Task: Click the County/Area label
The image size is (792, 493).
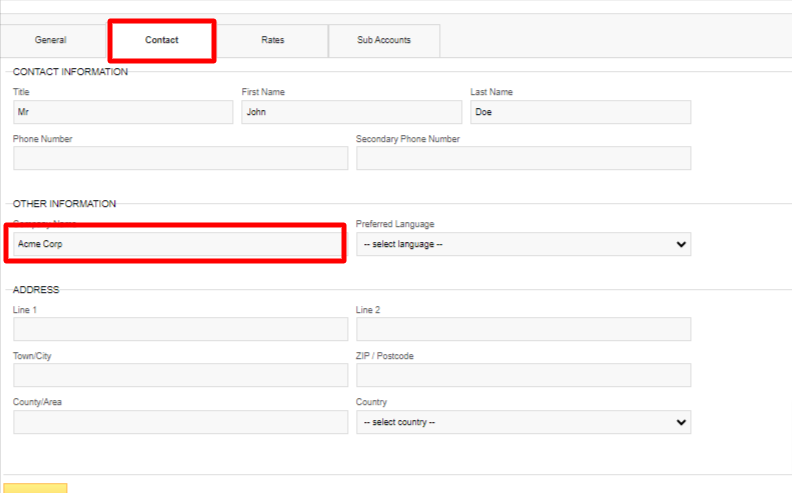Action: pos(37,402)
